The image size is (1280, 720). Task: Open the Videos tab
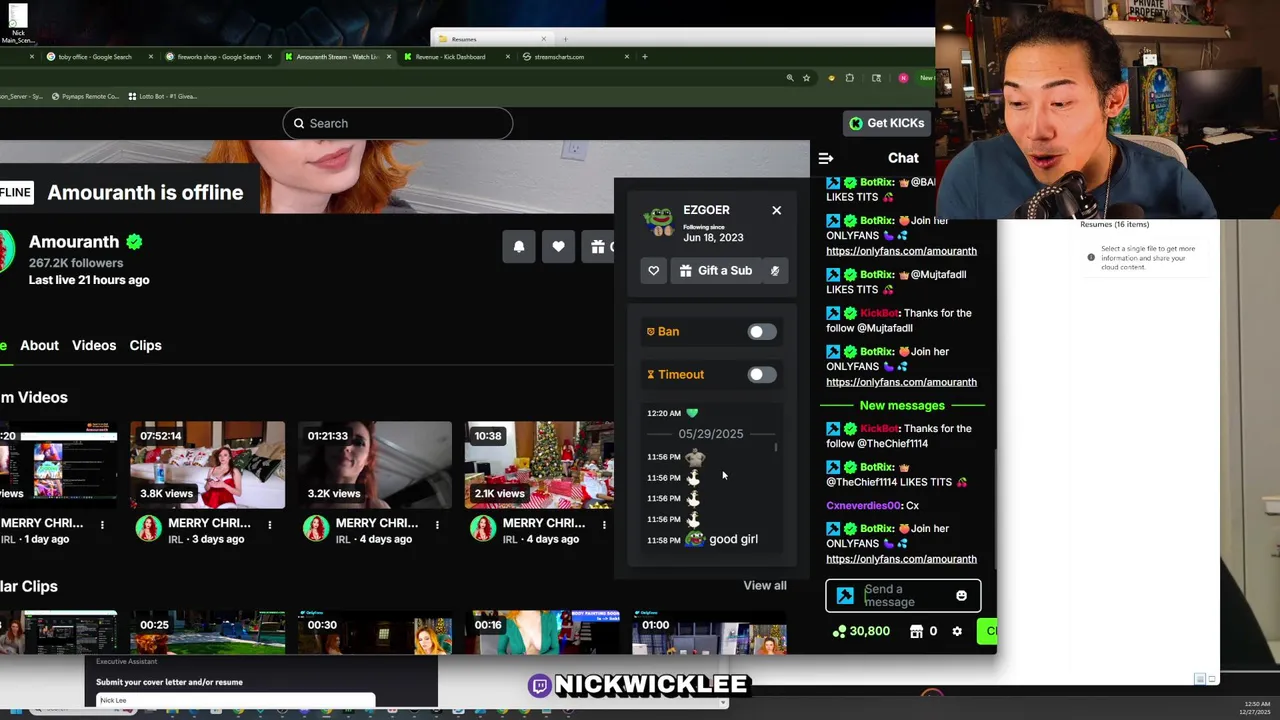[94, 345]
